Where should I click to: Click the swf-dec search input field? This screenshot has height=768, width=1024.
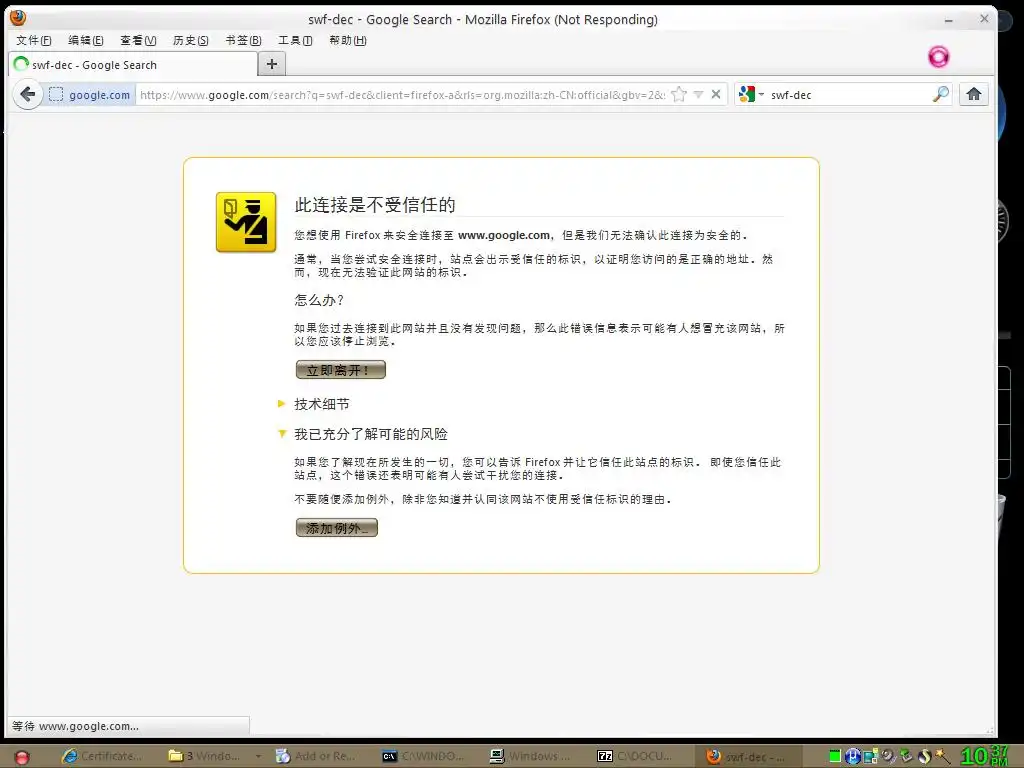tap(849, 95)
